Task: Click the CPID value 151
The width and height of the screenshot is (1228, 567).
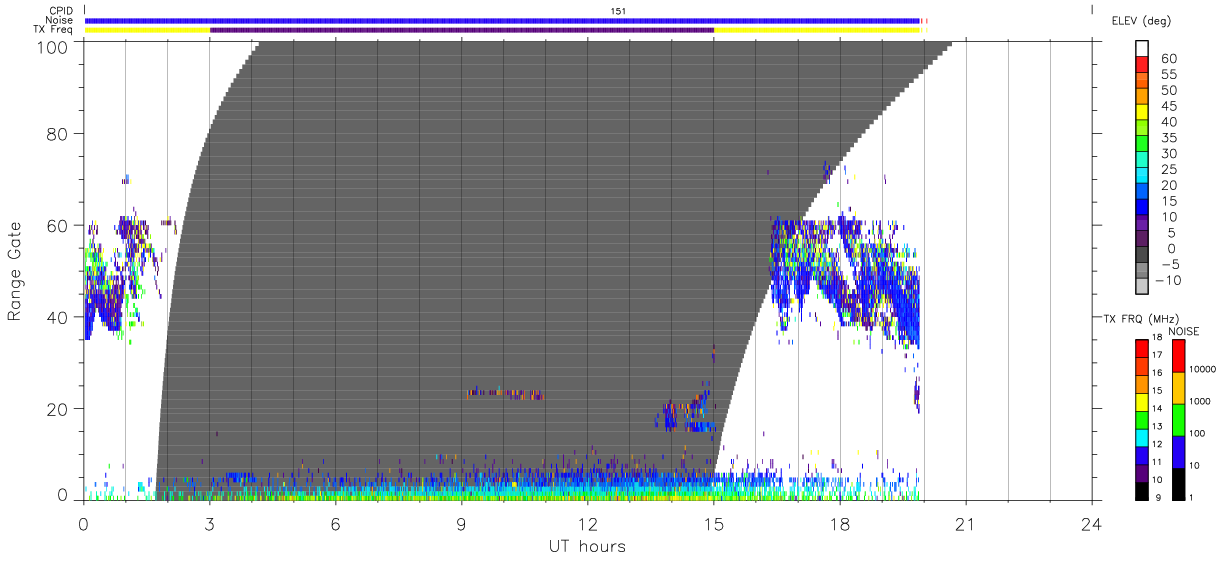Action: (618, 11)
